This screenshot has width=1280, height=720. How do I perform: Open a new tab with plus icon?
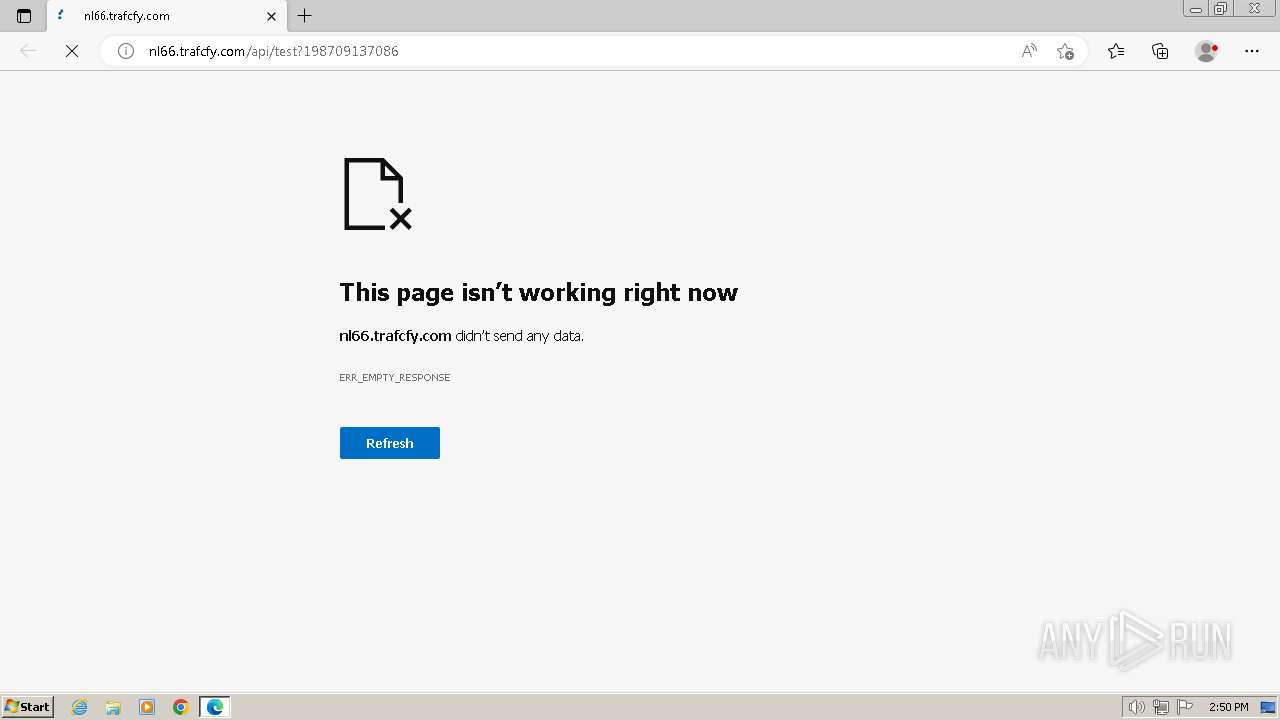coord(305,16)
